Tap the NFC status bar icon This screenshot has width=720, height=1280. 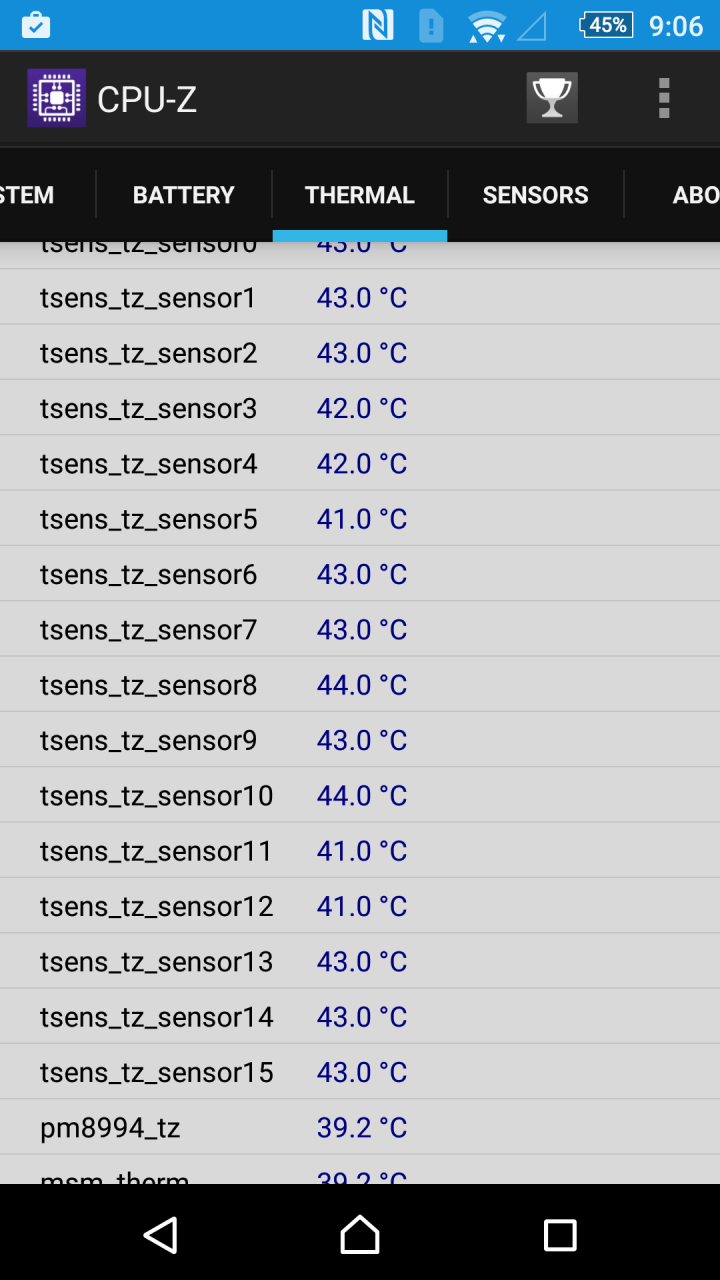tap(378, 25)
